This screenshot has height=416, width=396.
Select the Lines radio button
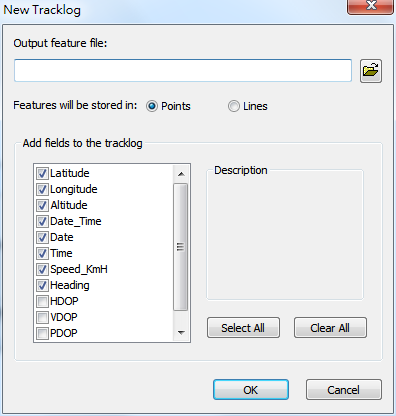(234, 106)
